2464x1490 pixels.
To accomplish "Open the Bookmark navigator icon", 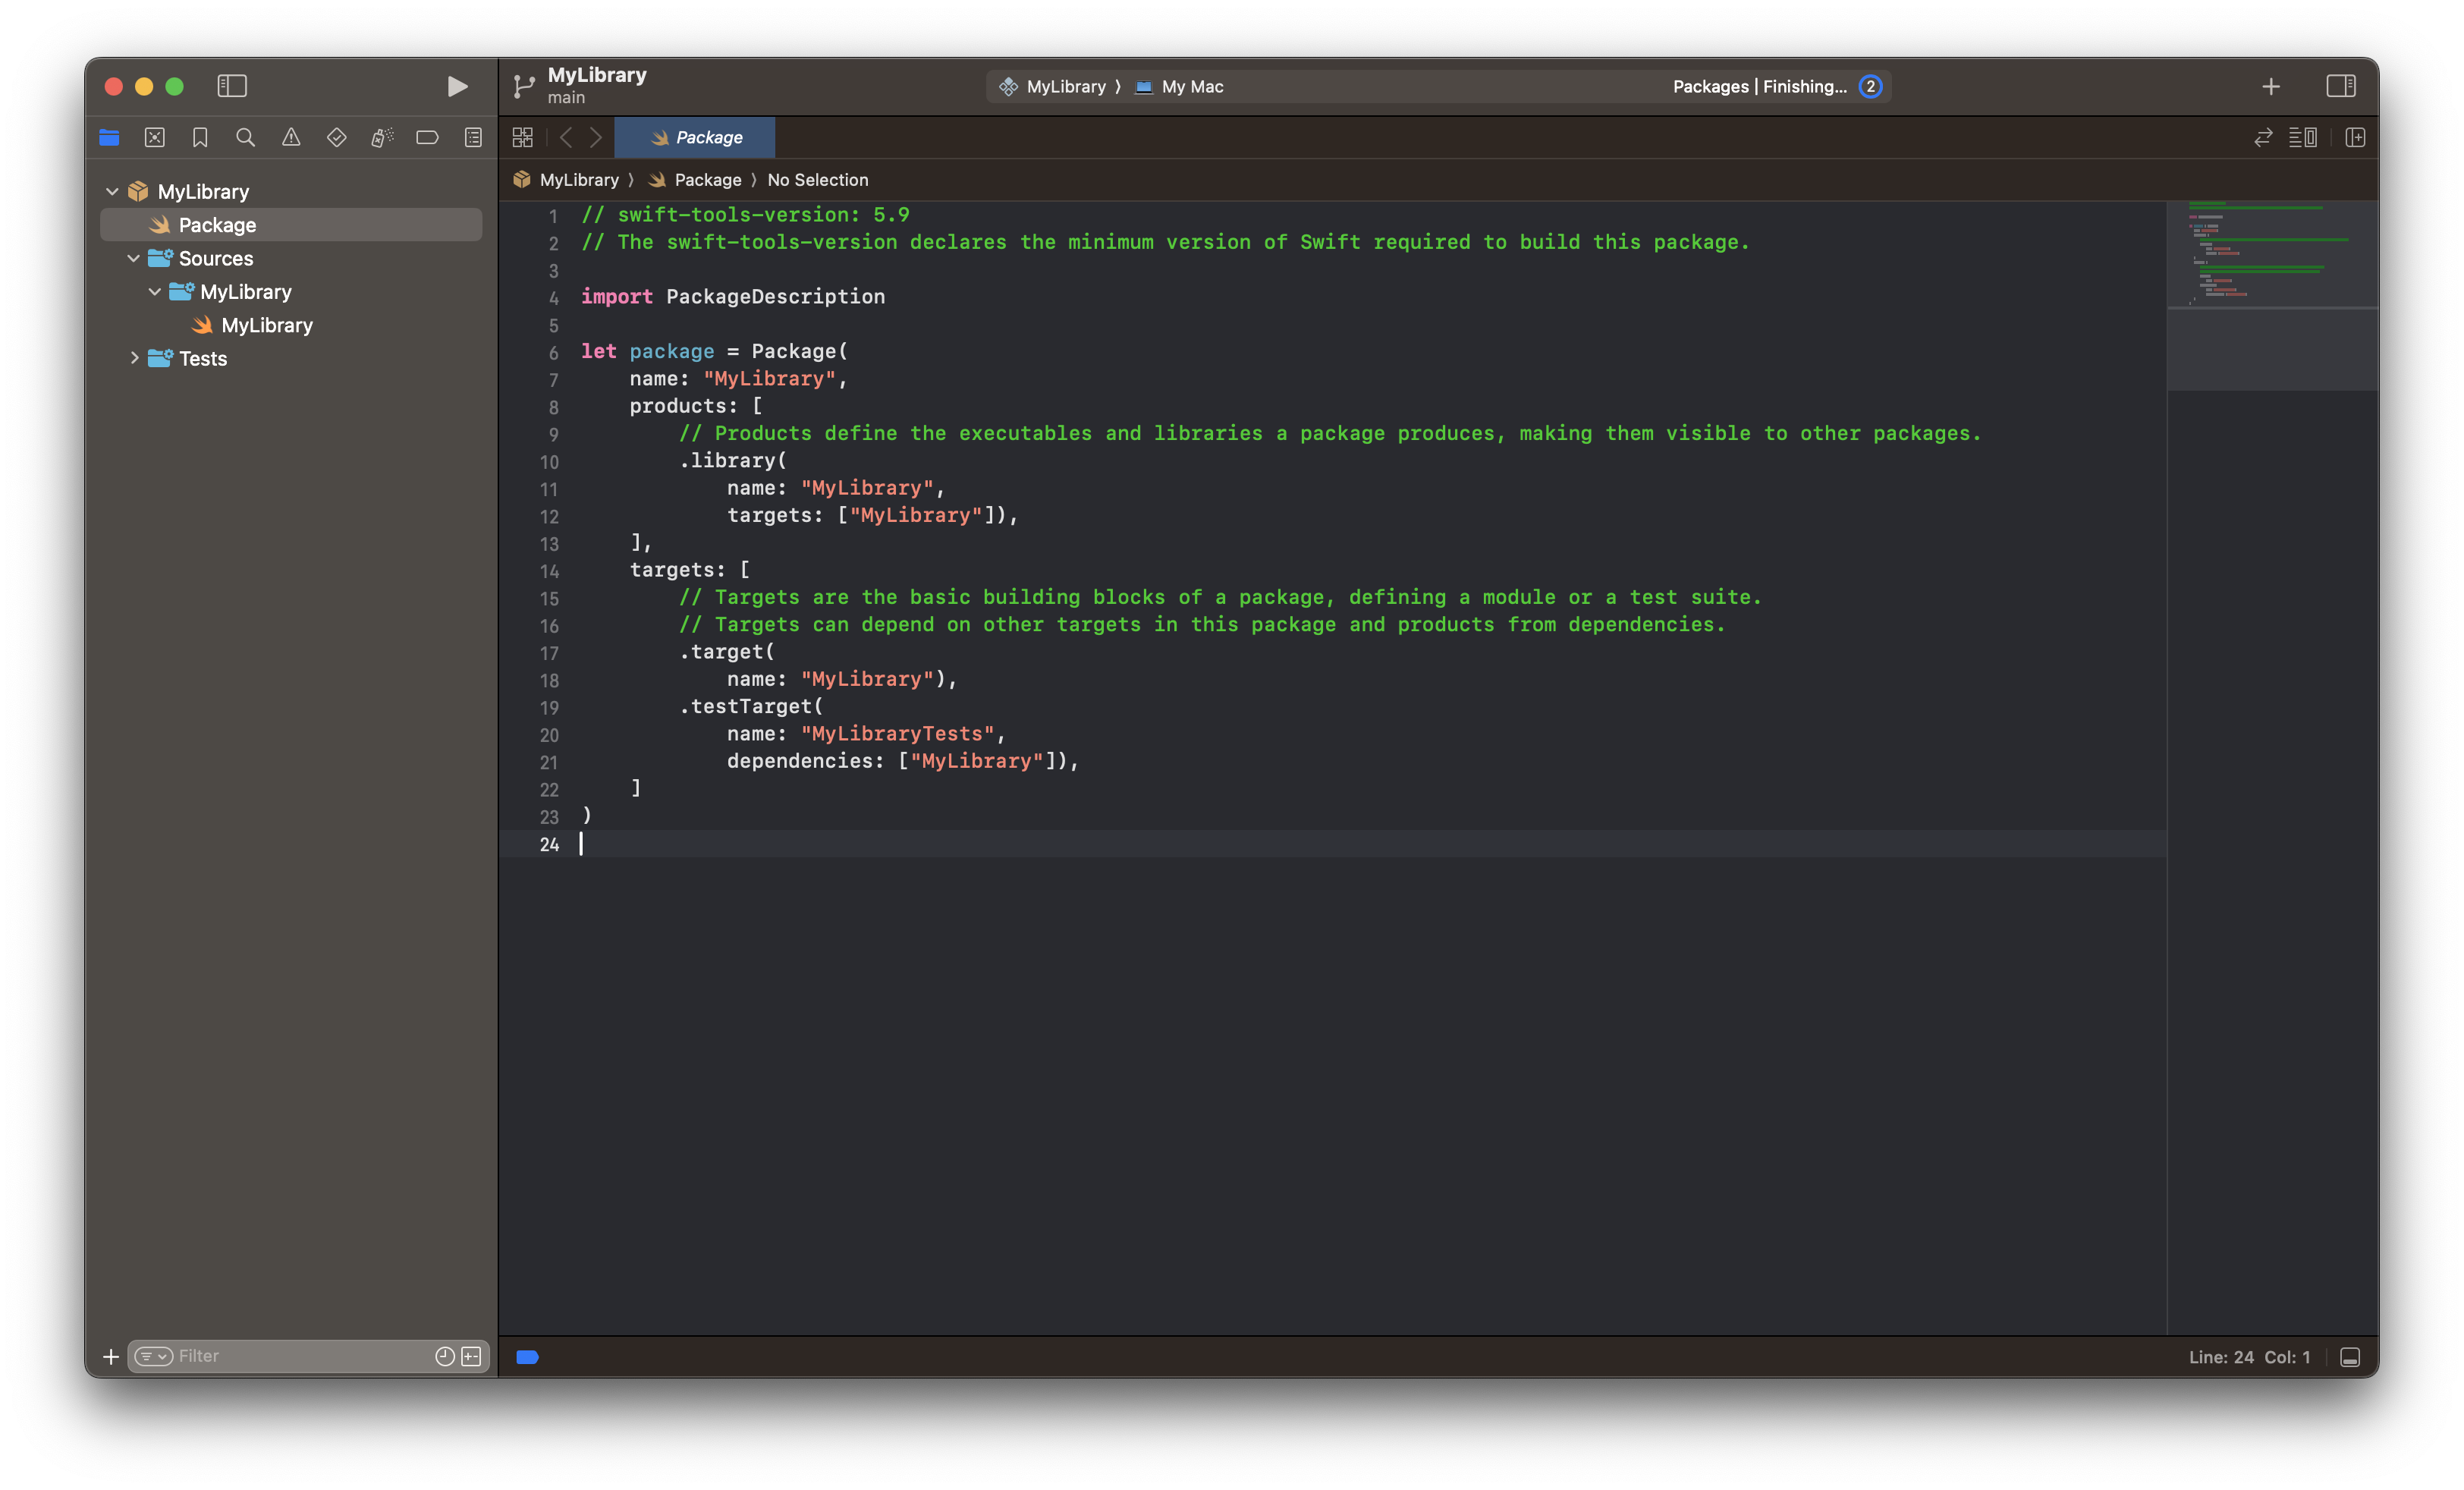I will click(200, 138).
